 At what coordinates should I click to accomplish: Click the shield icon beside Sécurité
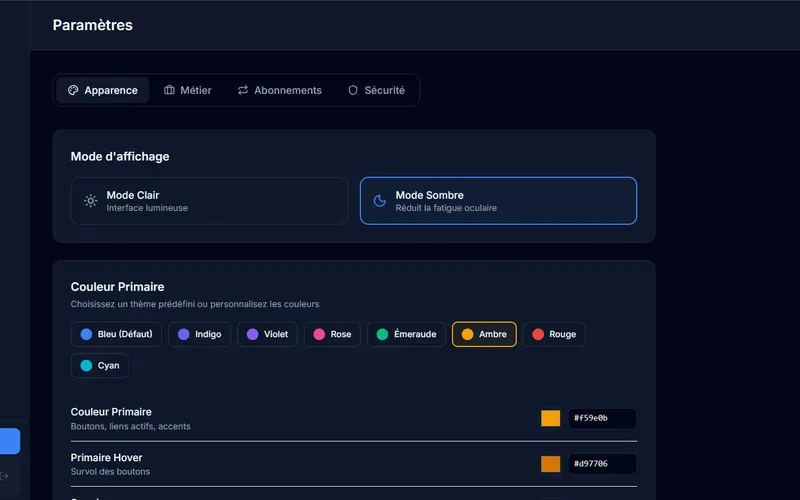pyautogui.click(x=353, y=90)
